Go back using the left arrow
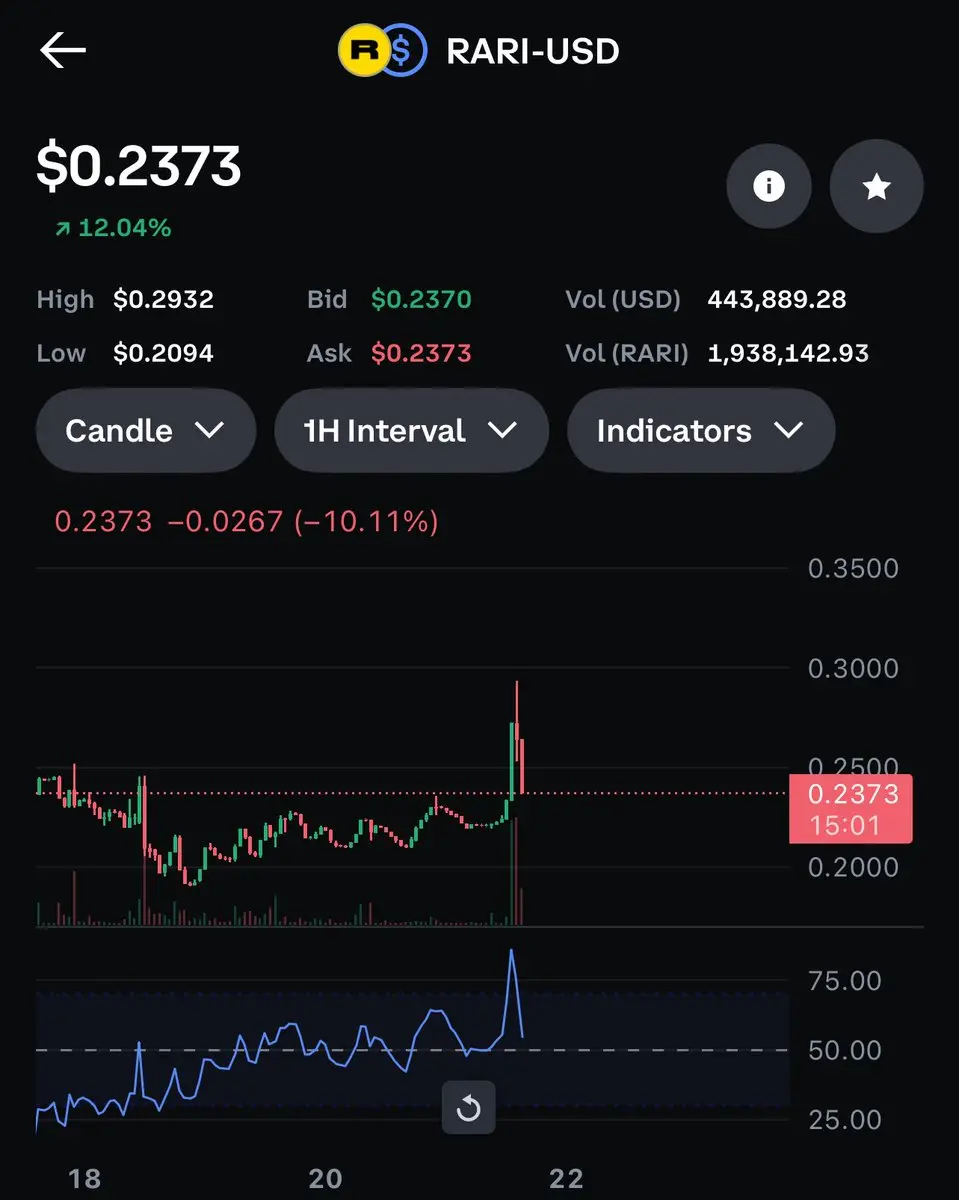This screenshot has width=959, height=1200. tap(63, 51)
